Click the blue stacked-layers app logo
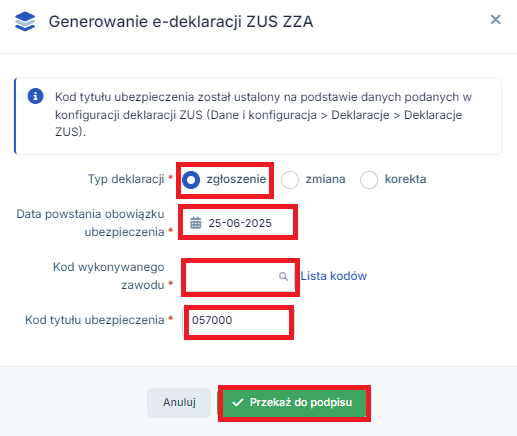The height and width of the screenshot is (436, 517). pyautogui.click(x=25, y=21)
